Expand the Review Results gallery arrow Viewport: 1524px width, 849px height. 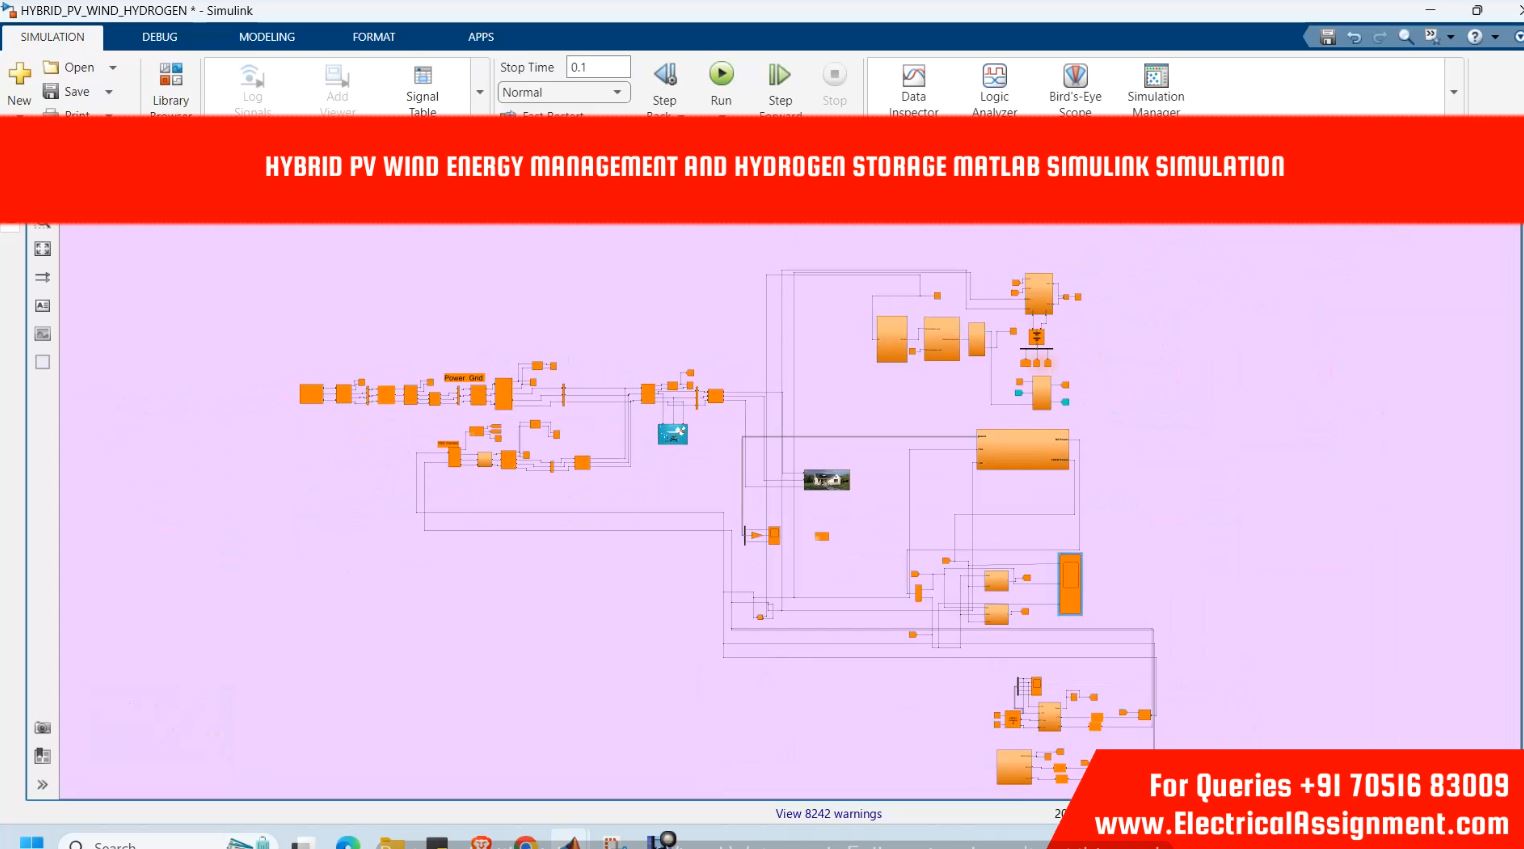1454,92
